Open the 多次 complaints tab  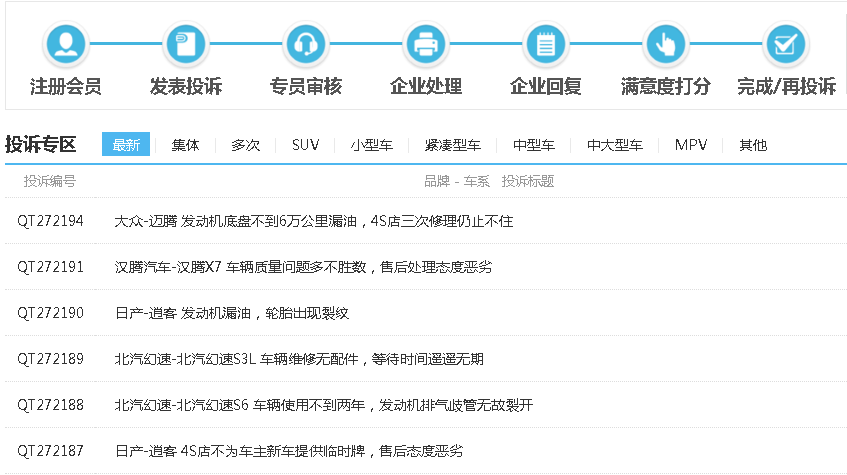click(245, 145)
